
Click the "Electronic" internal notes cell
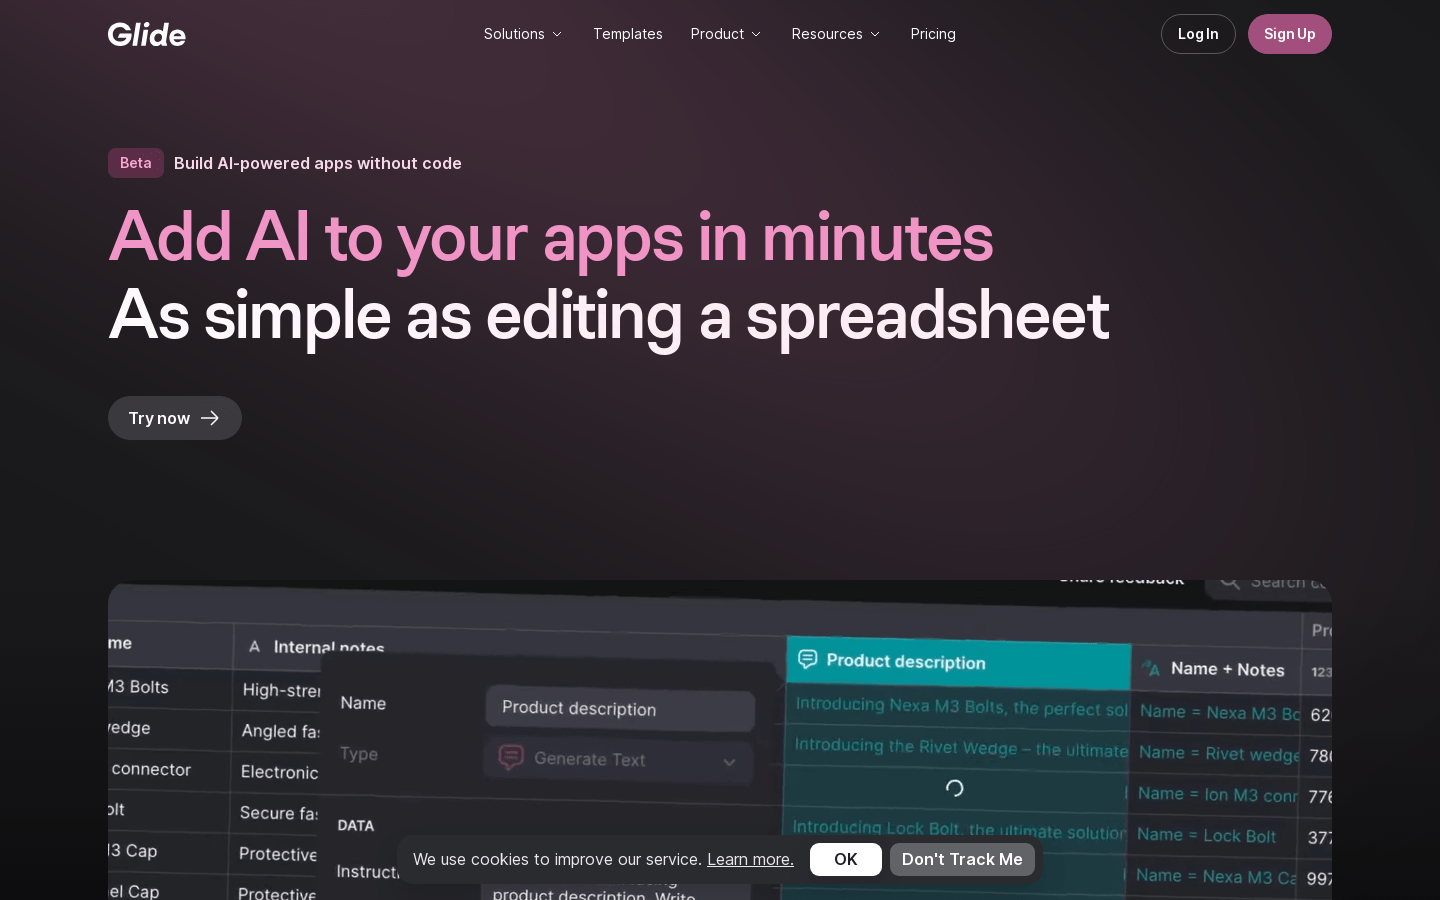(279, 772)
